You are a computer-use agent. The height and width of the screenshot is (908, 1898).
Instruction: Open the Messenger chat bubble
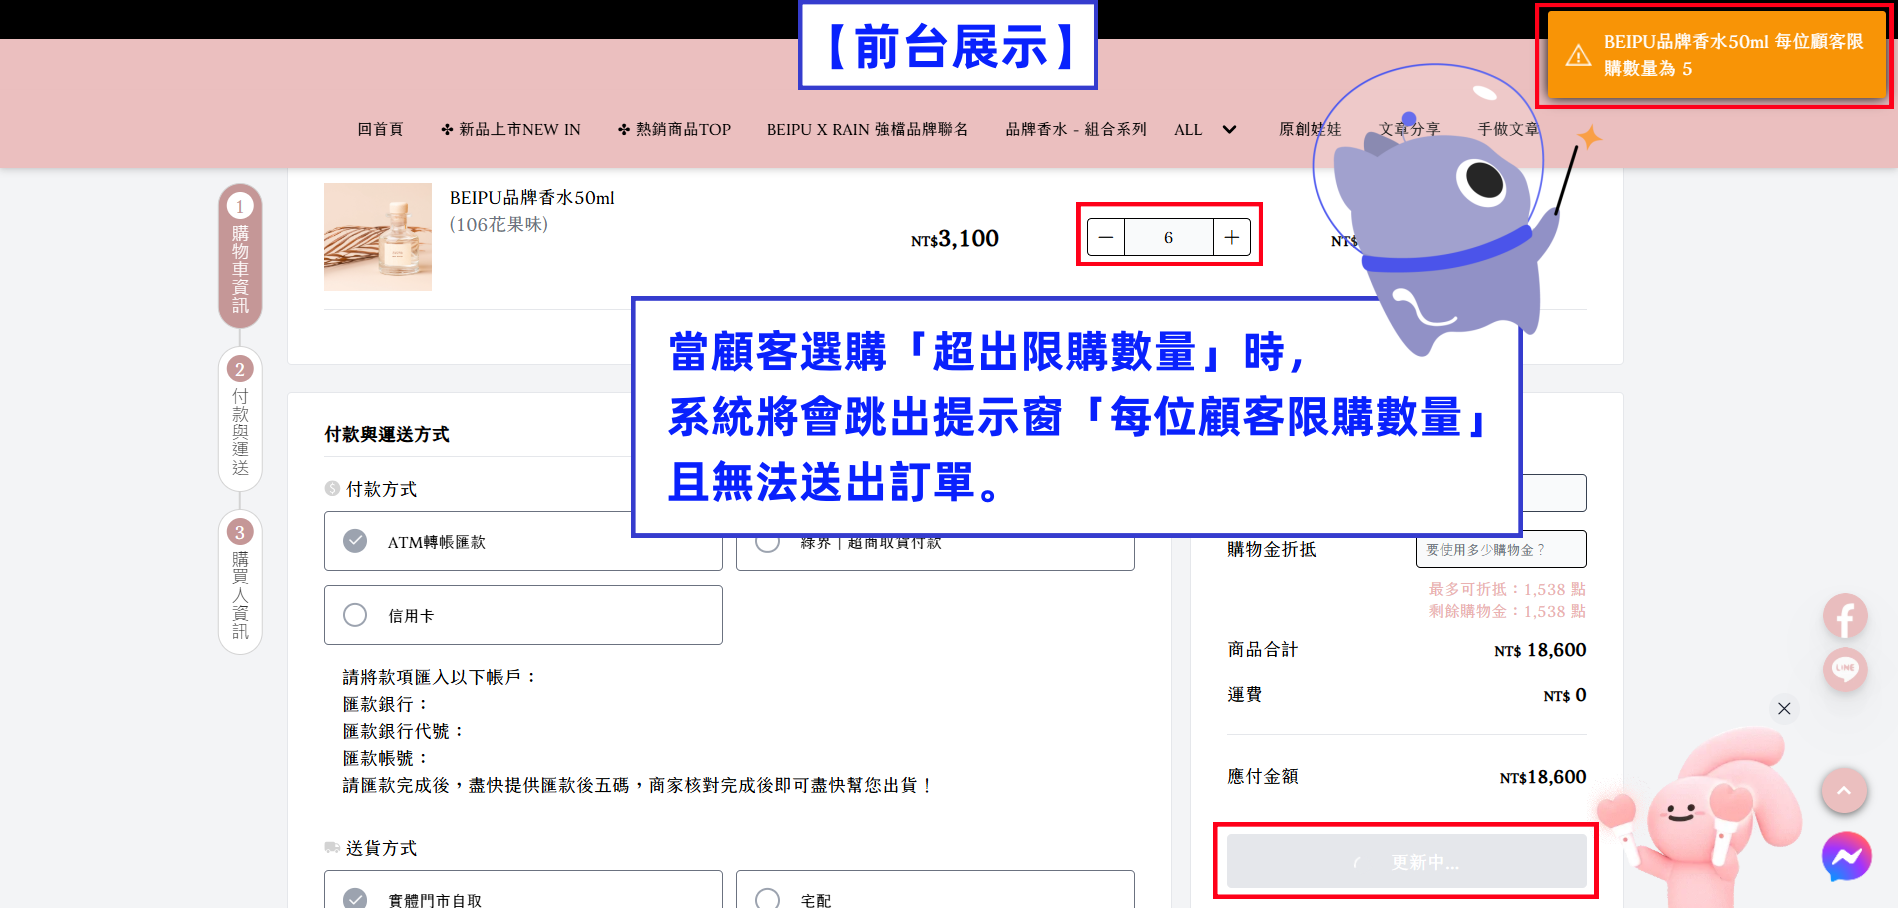1846,857
